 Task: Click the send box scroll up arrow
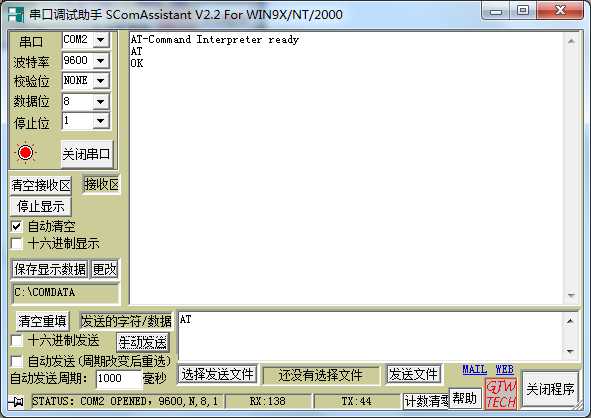(570, 321)
